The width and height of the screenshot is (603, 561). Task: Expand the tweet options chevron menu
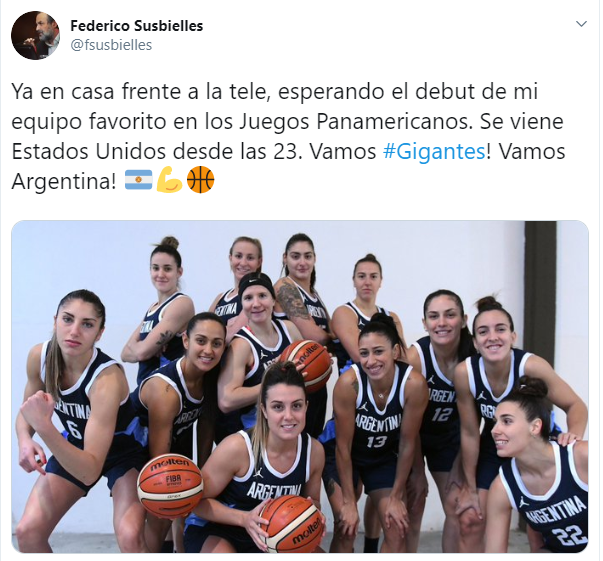click(581, 24)
